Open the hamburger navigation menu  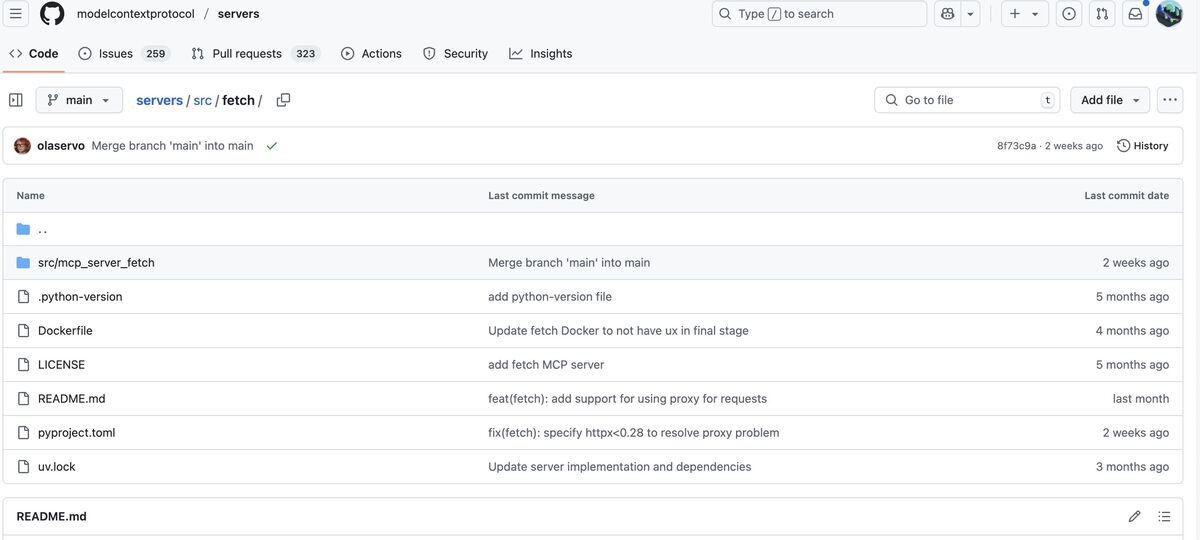16,14
